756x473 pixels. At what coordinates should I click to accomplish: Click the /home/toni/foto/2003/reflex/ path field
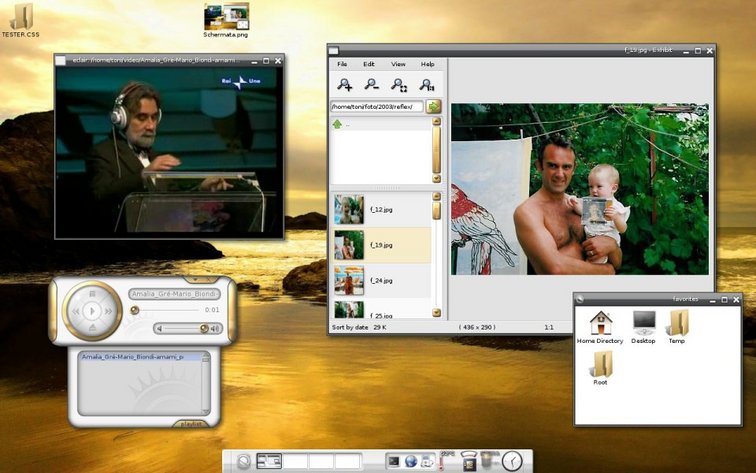tap(377, 107)
